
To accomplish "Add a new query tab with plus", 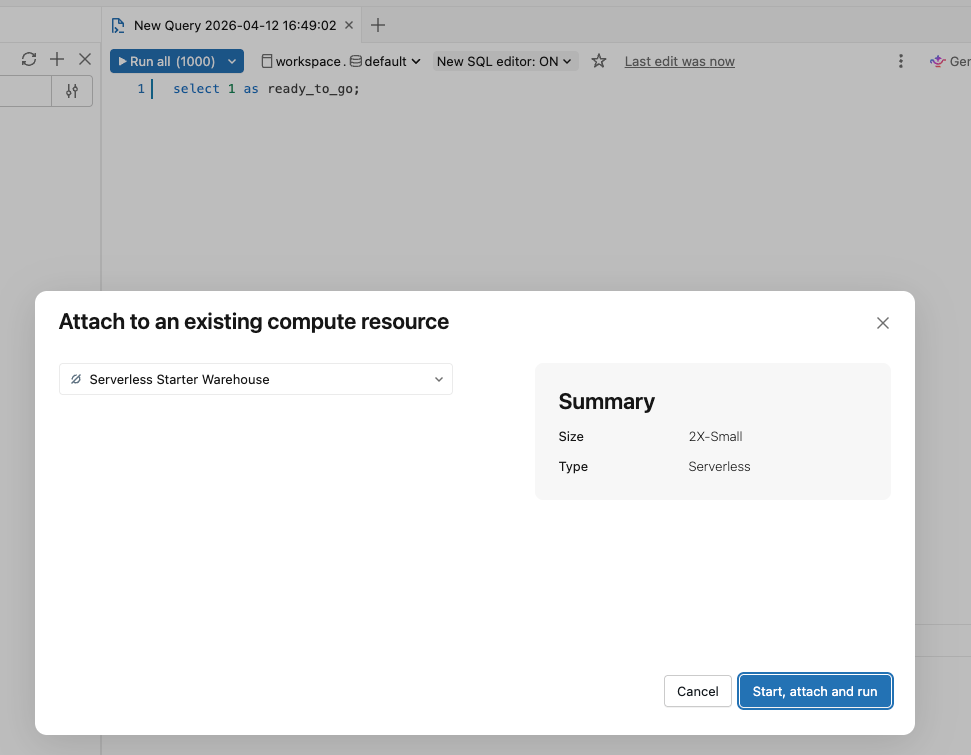I will (x=378, y=26).
